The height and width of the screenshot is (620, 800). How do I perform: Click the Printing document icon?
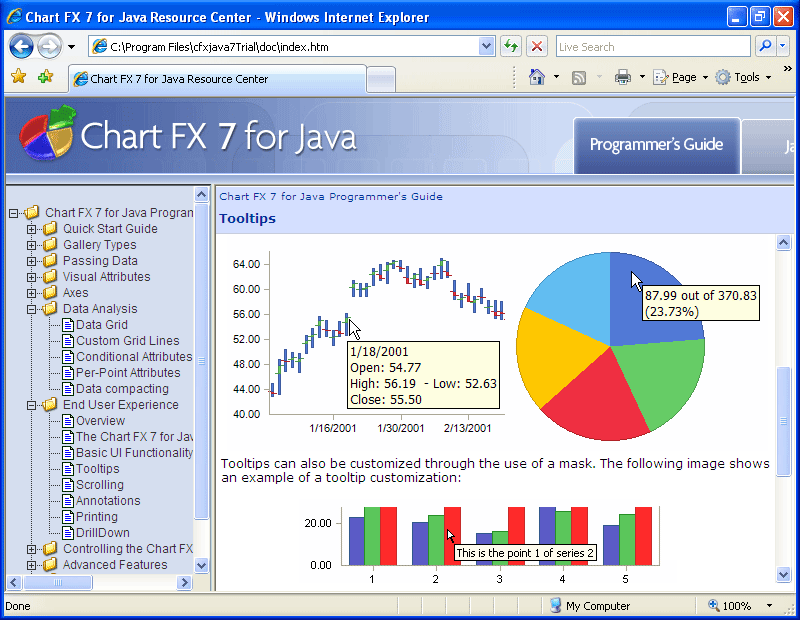pos(68,516)
